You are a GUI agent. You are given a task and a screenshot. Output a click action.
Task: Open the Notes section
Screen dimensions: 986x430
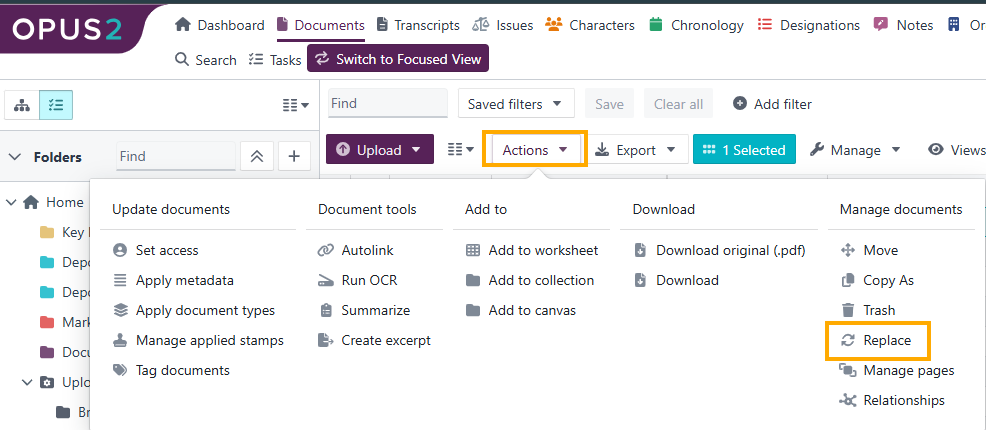pyautogui.click(x=903, y=25)
